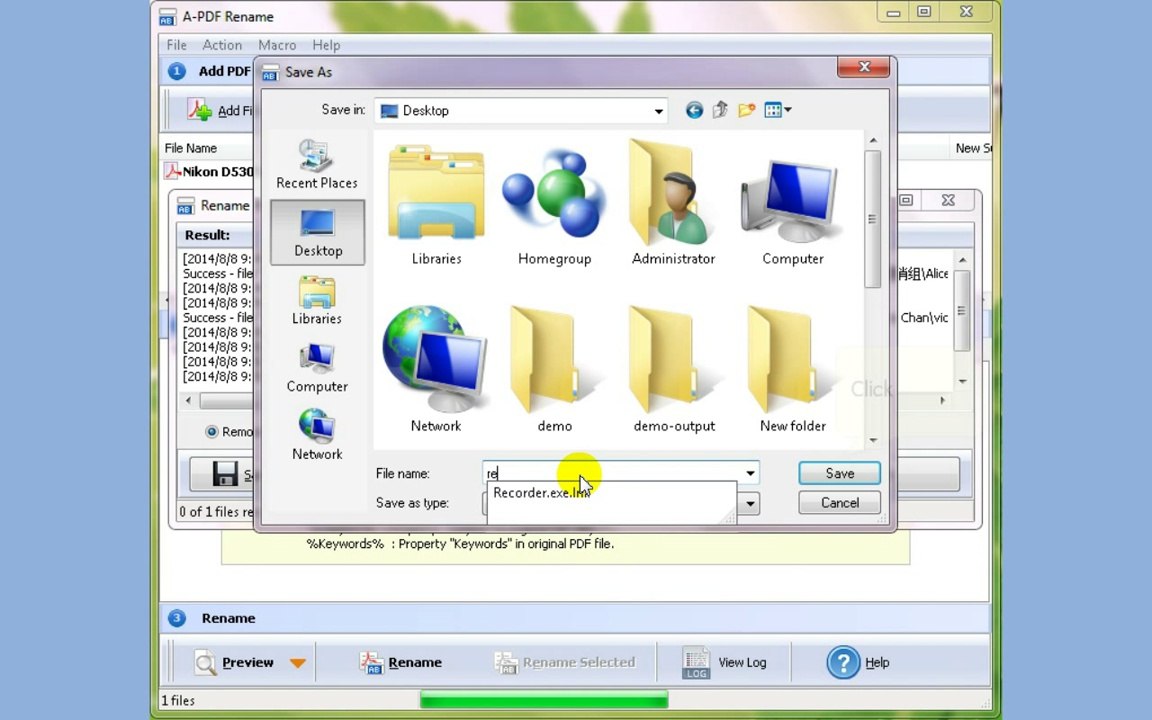Select the Libraries folder in file view

[x=436, y=206]
